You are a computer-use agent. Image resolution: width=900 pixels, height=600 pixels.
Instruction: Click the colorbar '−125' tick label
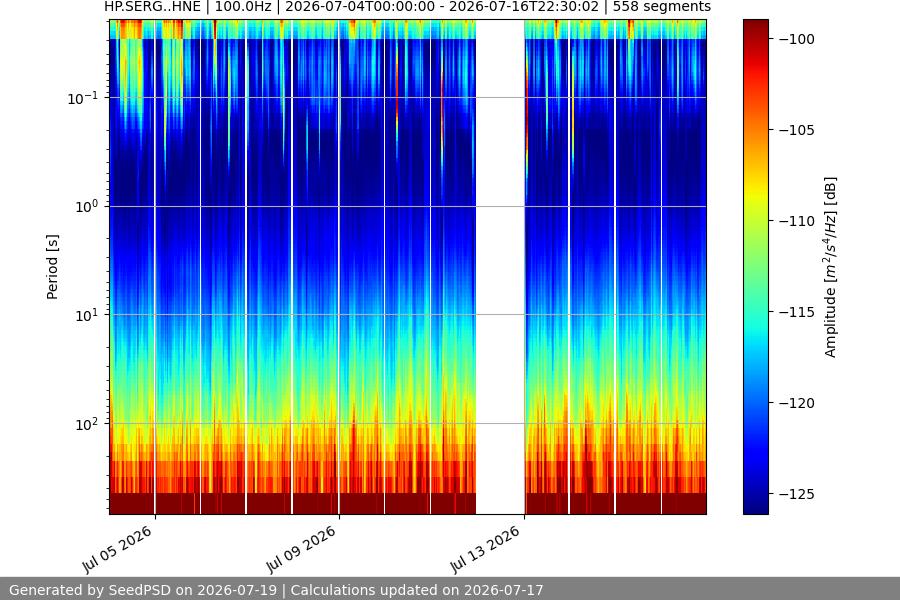[797, 494]
